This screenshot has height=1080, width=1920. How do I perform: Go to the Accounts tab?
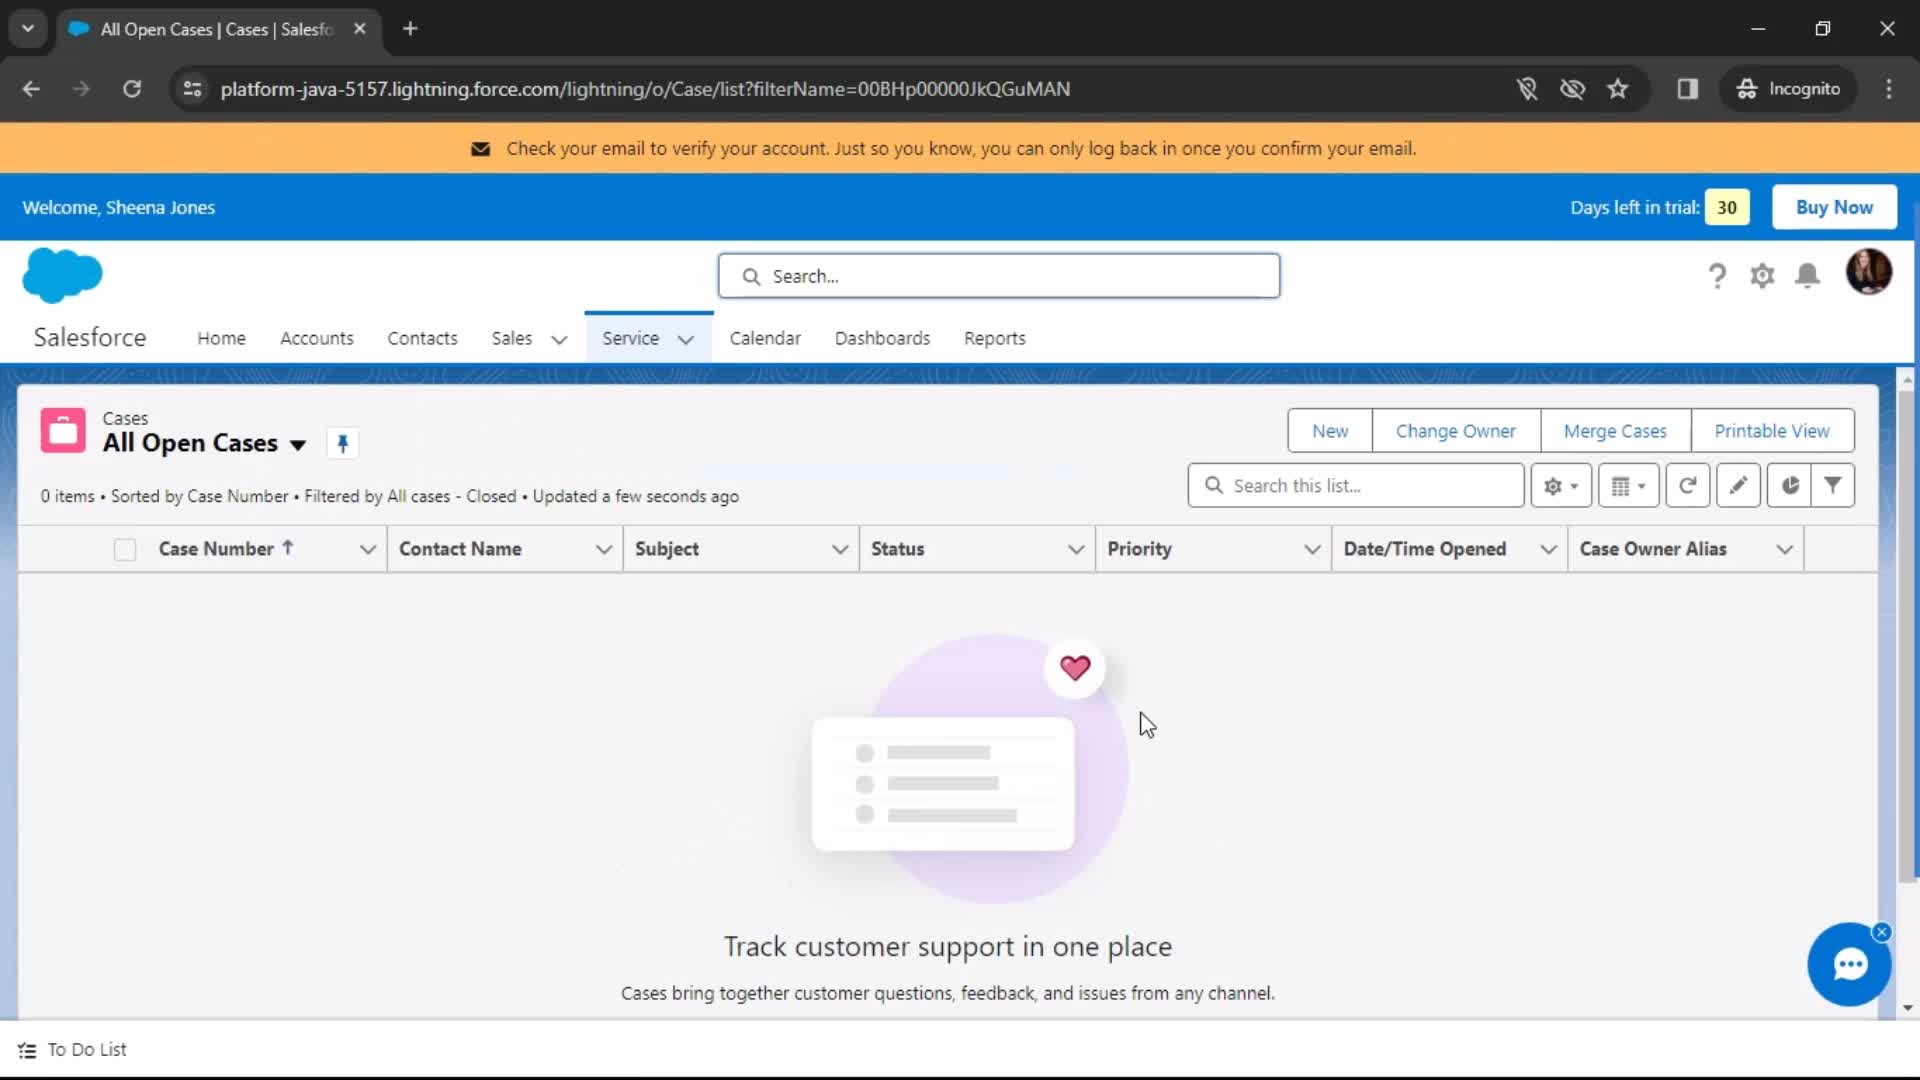(x=317, y=338)
